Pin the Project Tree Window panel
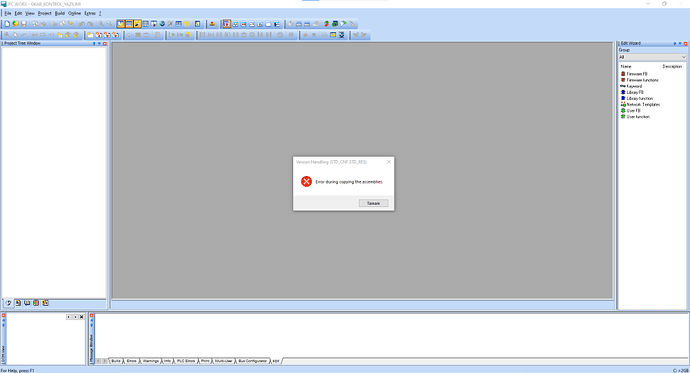690x373 pixels. (94, 44)
